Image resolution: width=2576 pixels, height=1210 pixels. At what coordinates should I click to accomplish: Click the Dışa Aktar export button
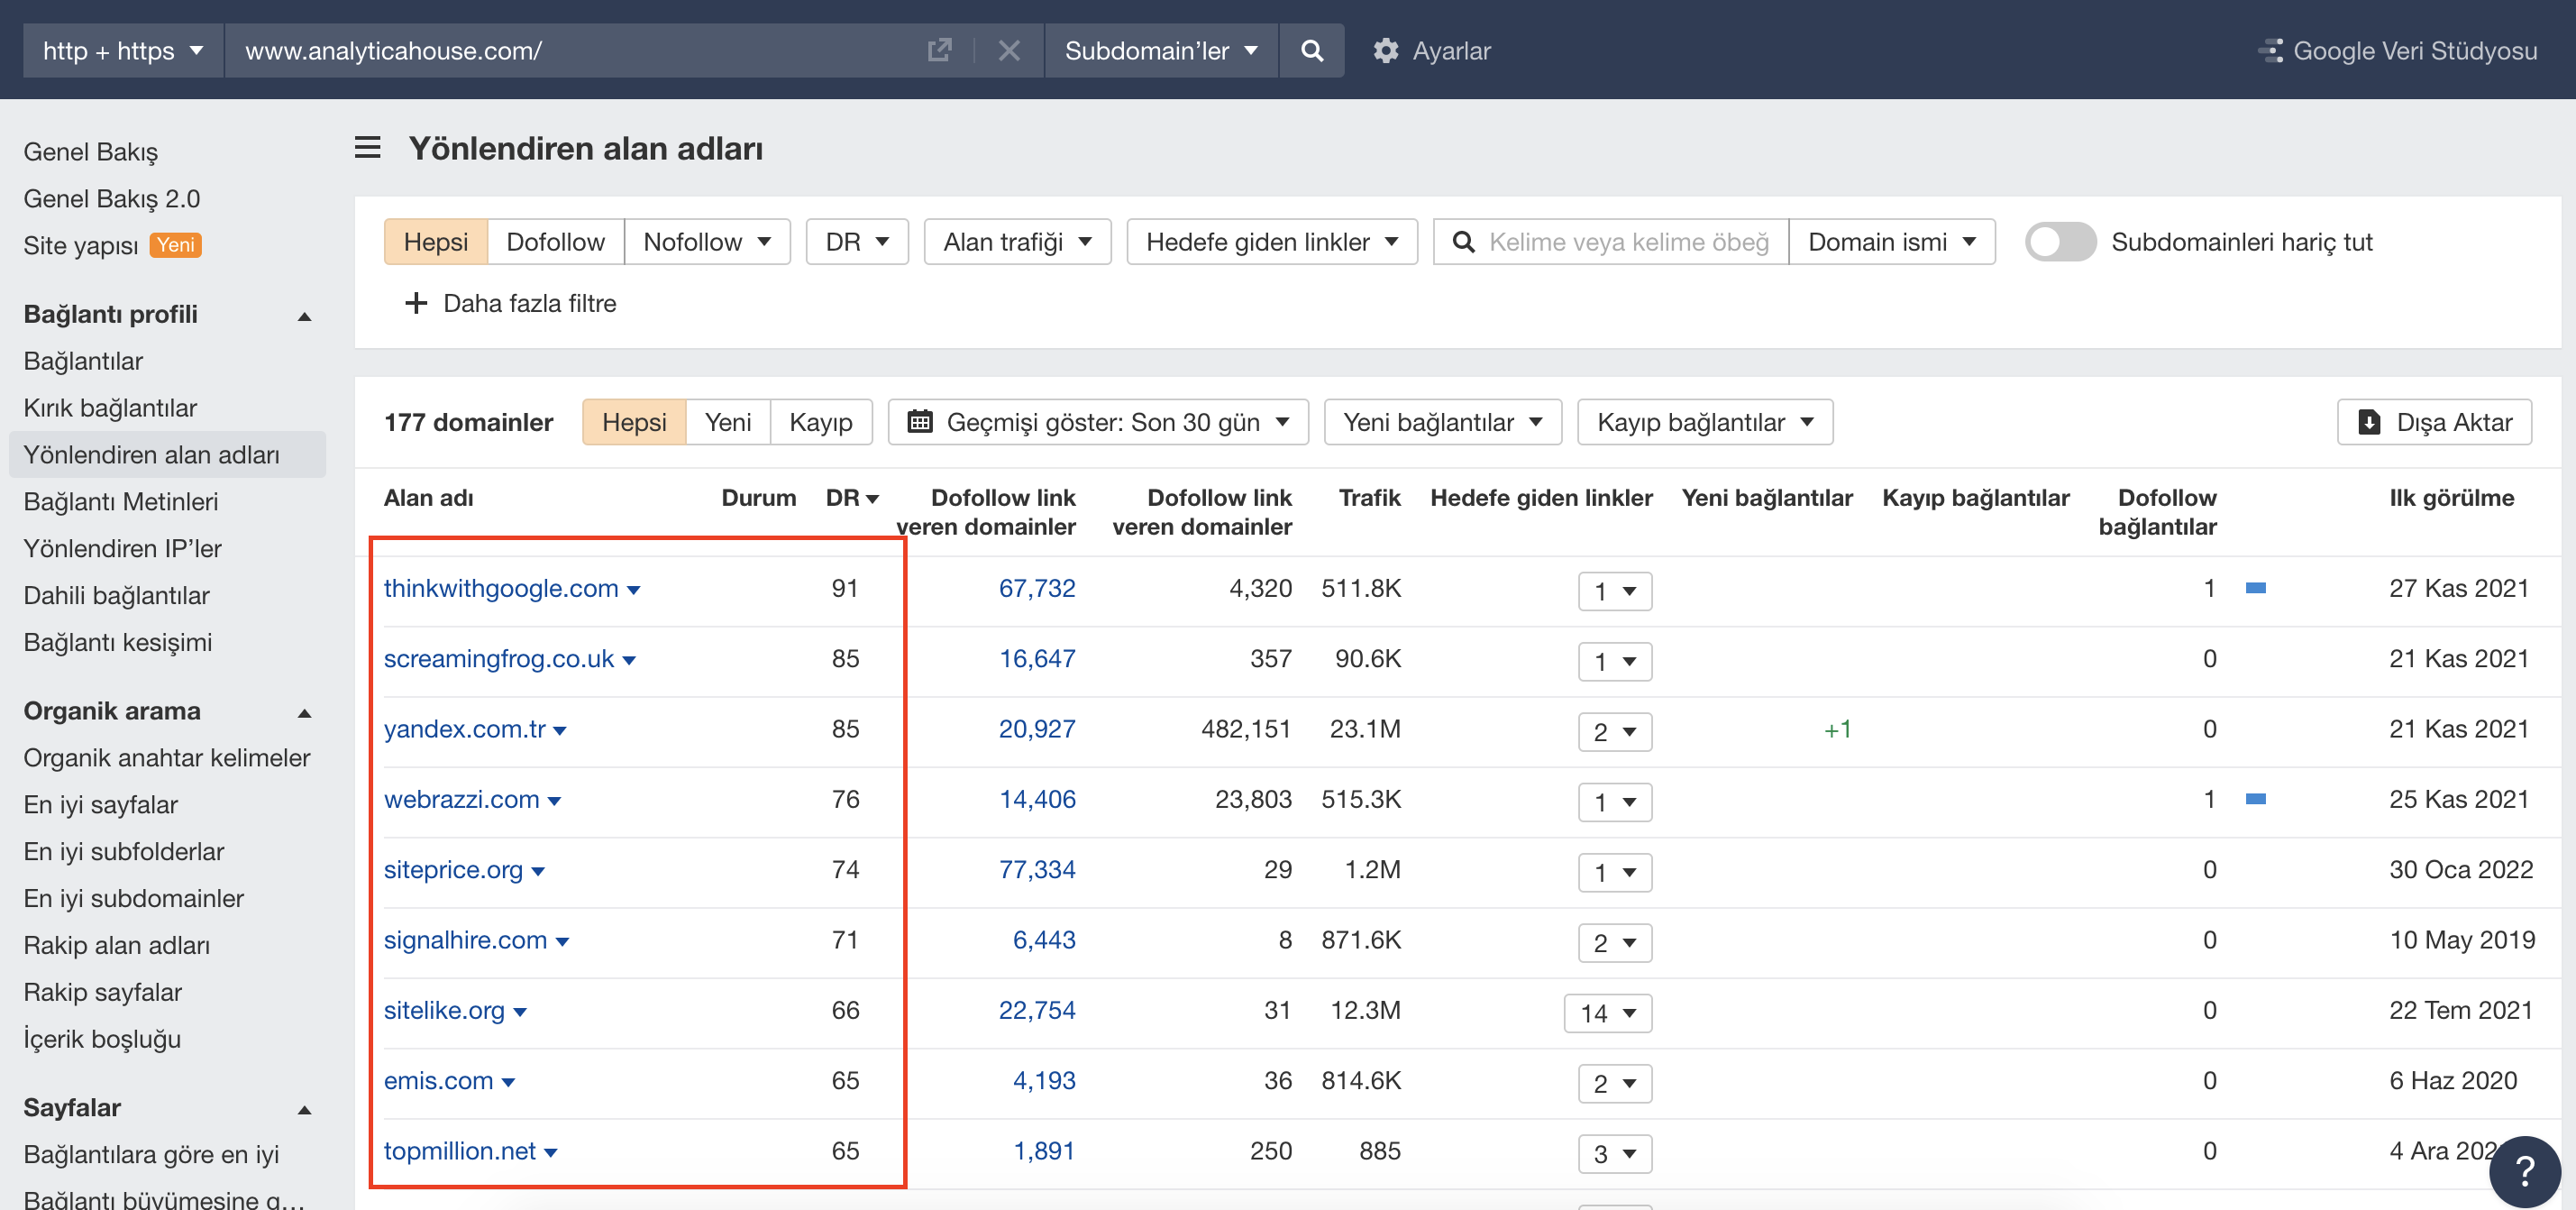pos(2434,422)
